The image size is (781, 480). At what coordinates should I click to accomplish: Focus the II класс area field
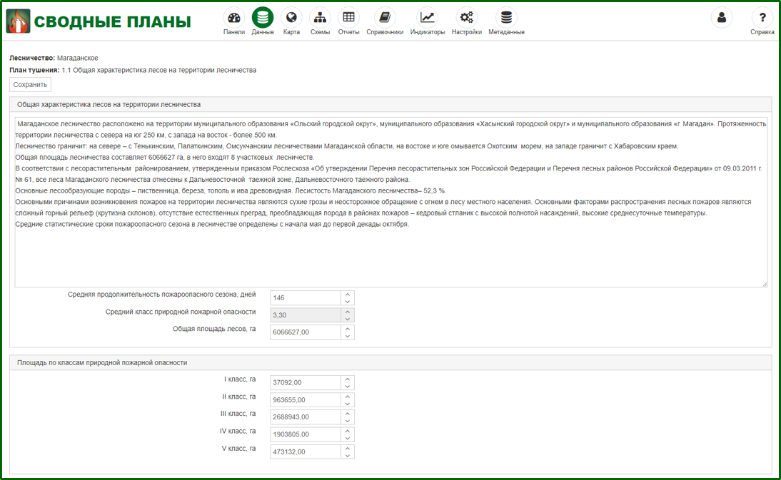305,400
